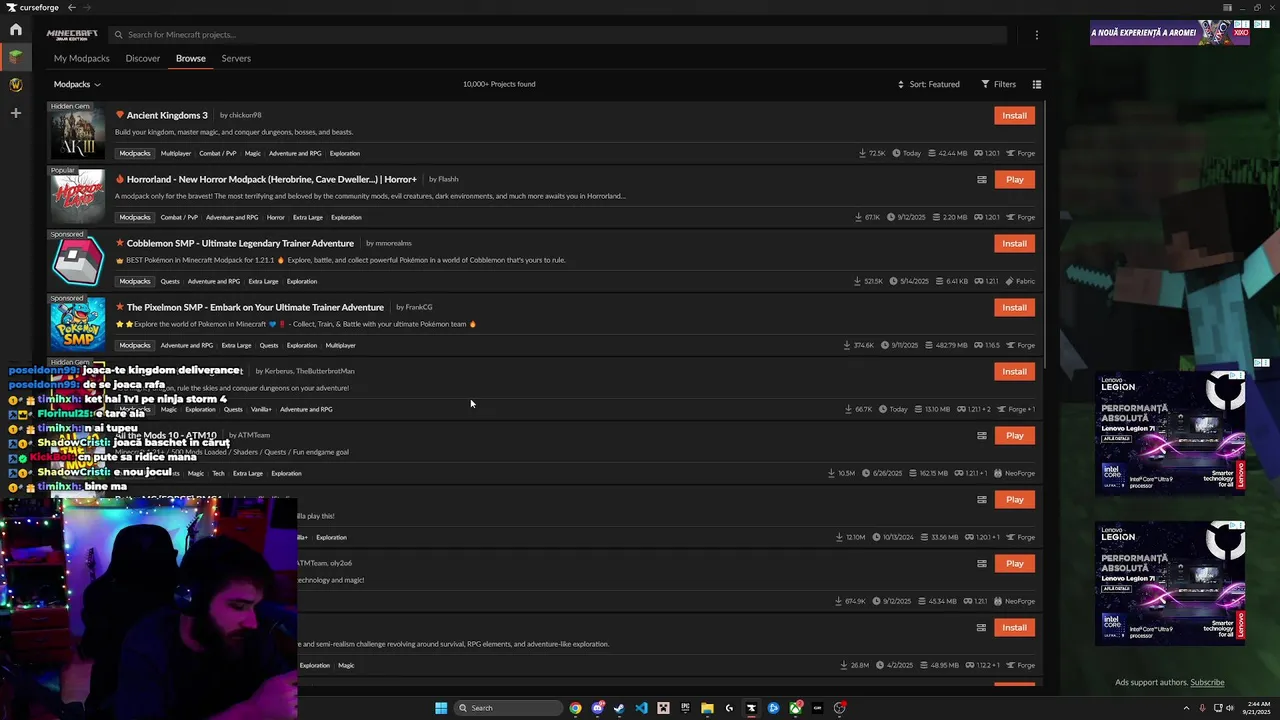Open the Servers tab
Viewport: 1280px width, 720px height.
click(236, 58)
